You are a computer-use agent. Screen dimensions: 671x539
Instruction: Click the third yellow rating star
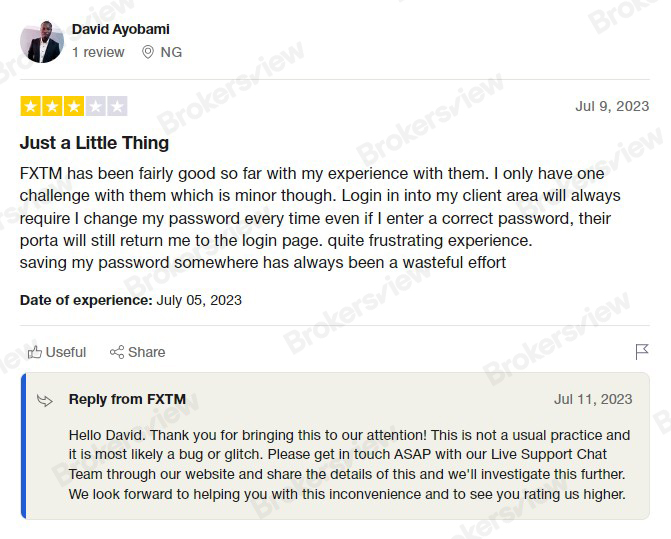tap(74, 106)
